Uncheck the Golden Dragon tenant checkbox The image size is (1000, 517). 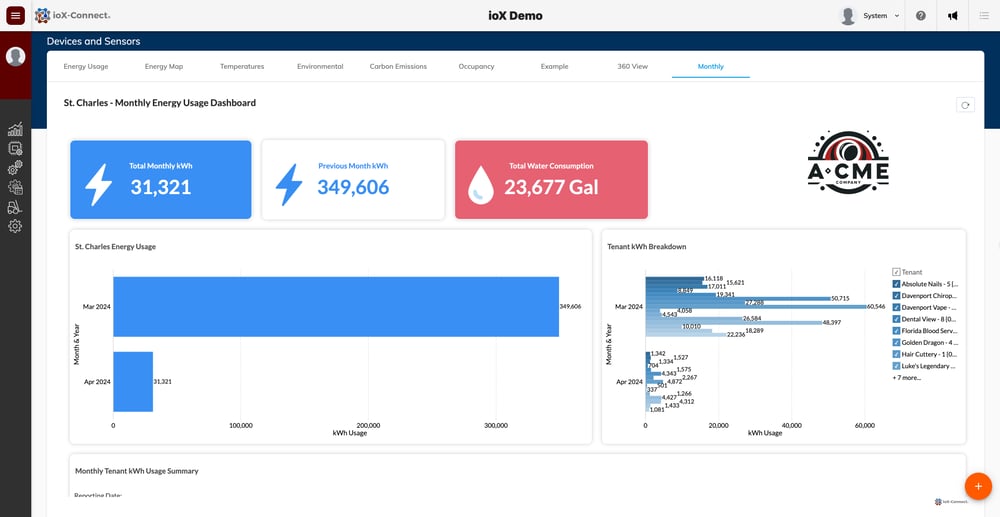tap(896, 343)
